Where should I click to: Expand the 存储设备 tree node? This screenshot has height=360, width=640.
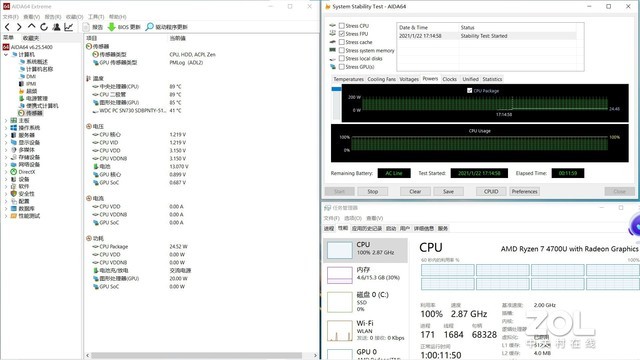pyautogui.click(x=6, y=157)
